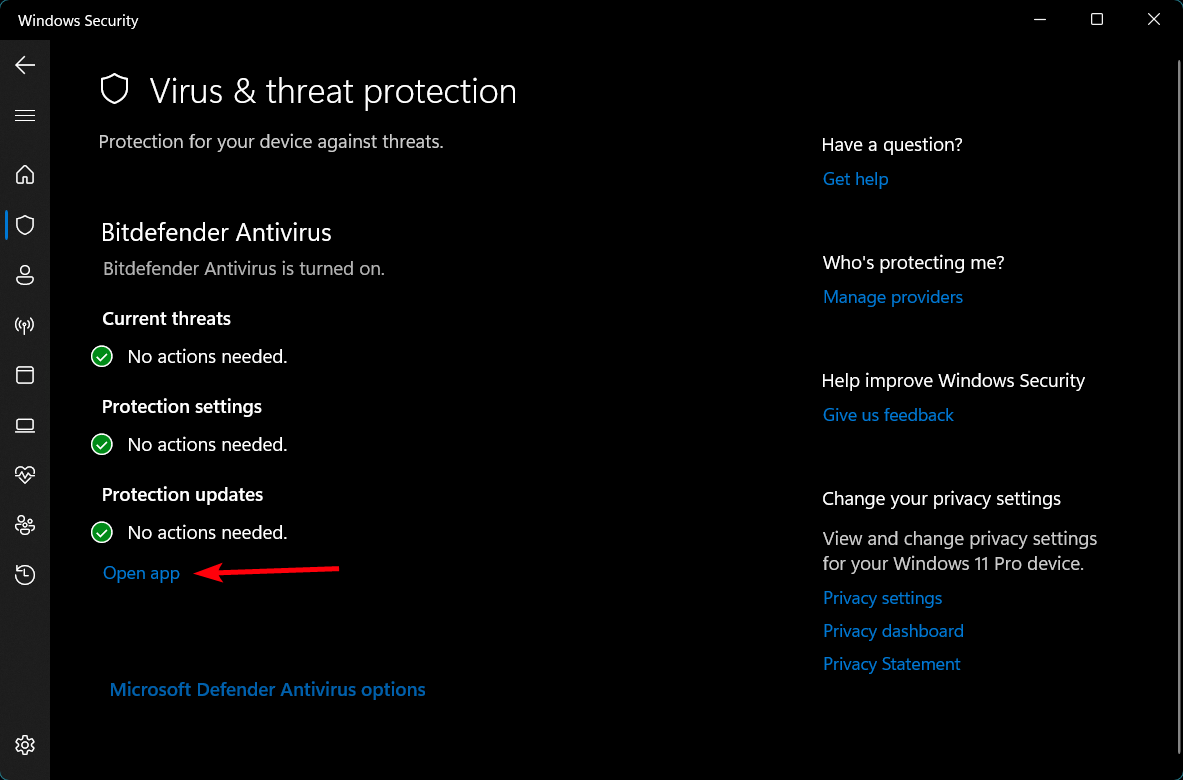Viewport: 1183px width, 780px height.
Task: Go to Home in sidebar
Action: click(25, 175)
